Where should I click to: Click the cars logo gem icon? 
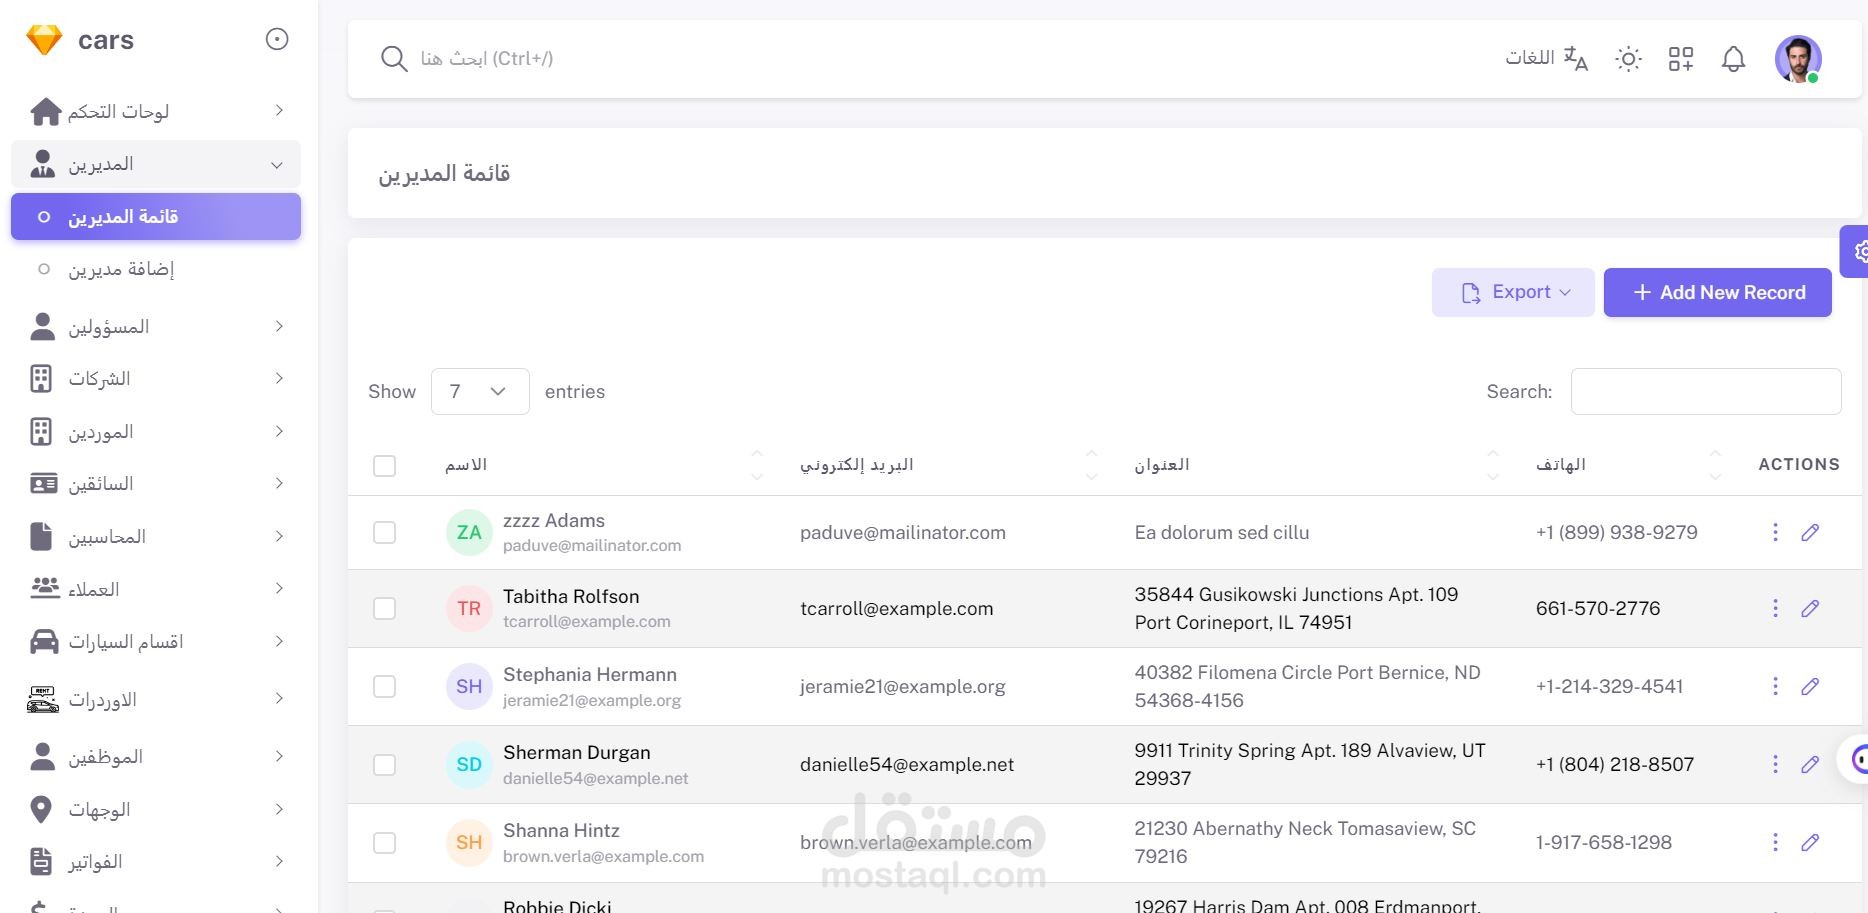44,40
